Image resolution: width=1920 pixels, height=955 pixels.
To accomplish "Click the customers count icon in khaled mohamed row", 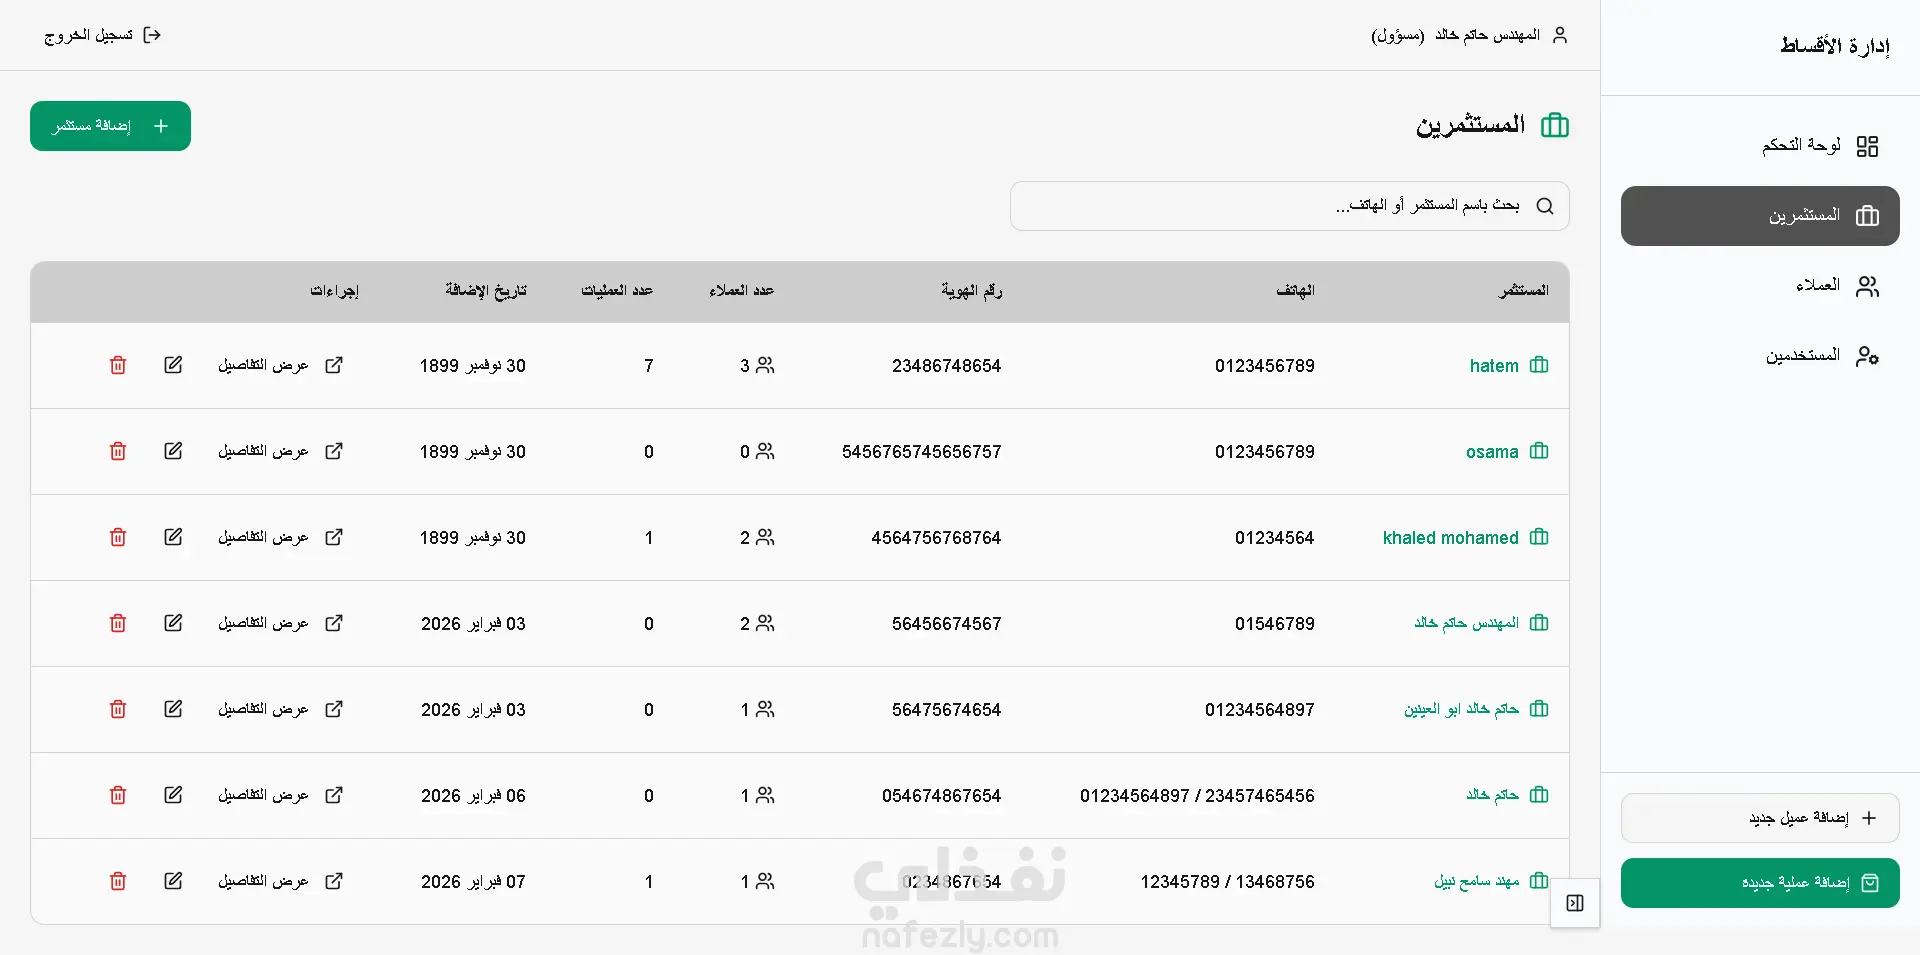I will point(765,537).
